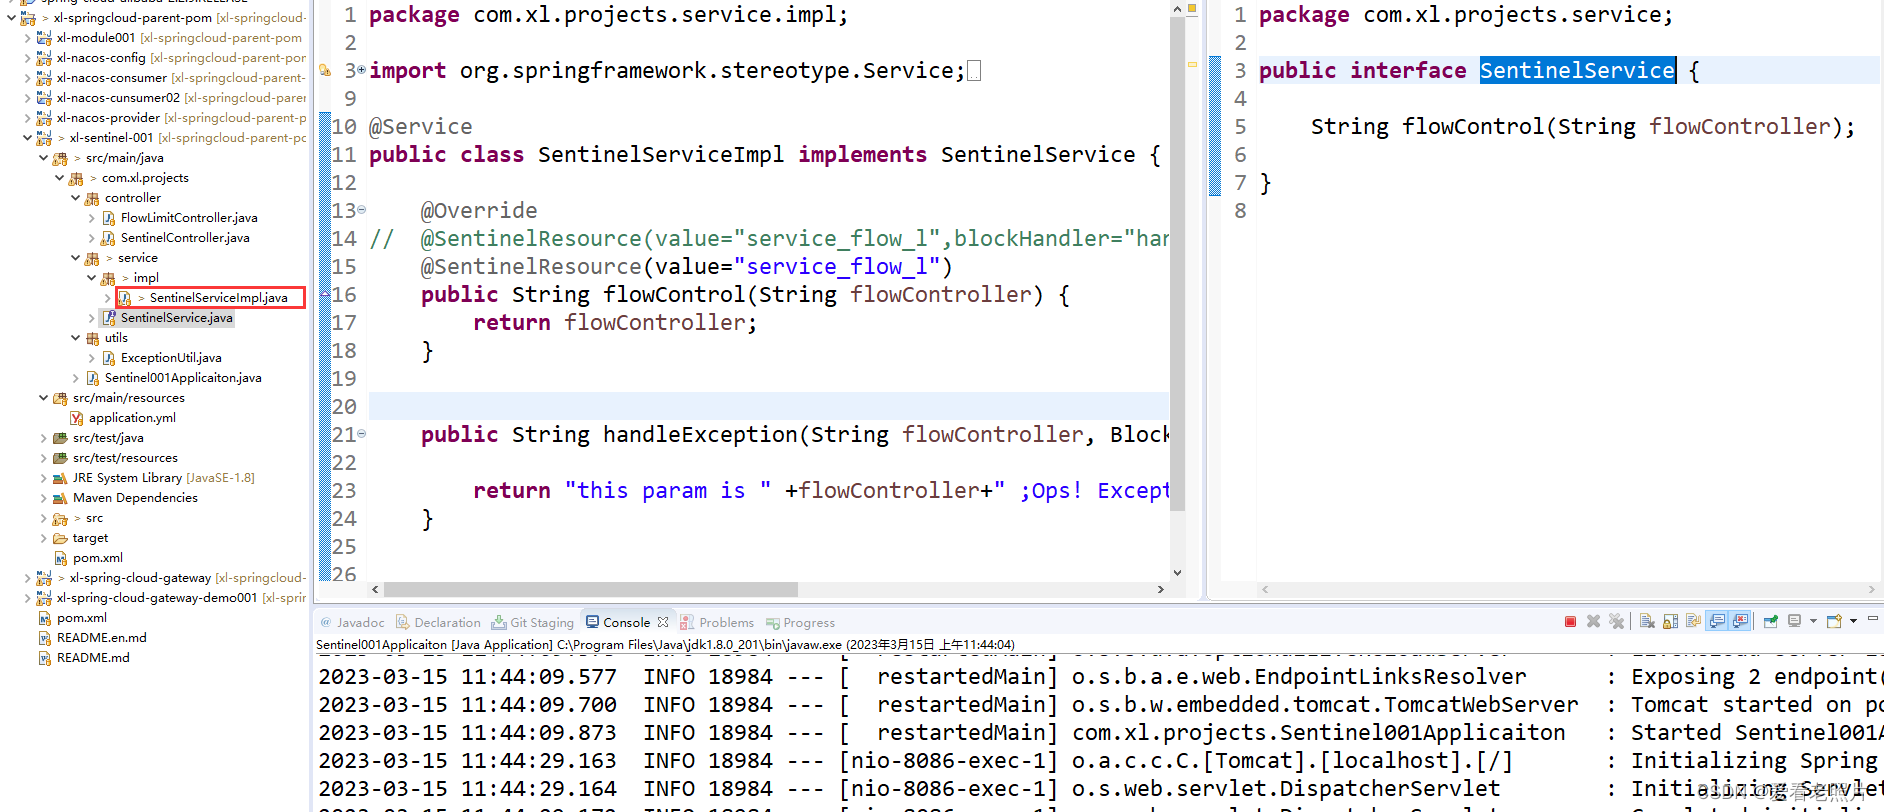The height and width of the screenshot is (812, 1884).
Task: Click the scroll-right arrow of the left editor
Action: pyautogui.click(x=1160, y=590)
